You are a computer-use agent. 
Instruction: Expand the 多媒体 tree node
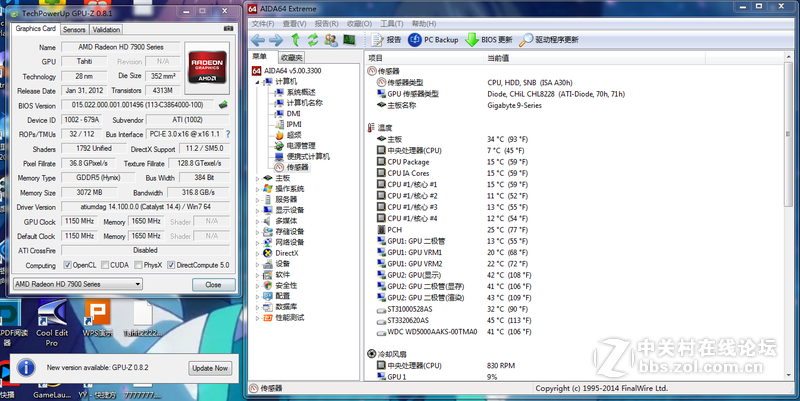coord(258,221)
